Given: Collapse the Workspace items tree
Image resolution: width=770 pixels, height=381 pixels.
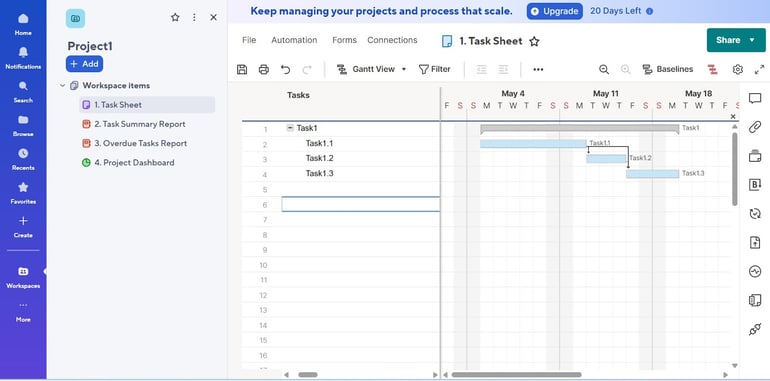Looking at the screenshot, I should [x=62, y=85].
